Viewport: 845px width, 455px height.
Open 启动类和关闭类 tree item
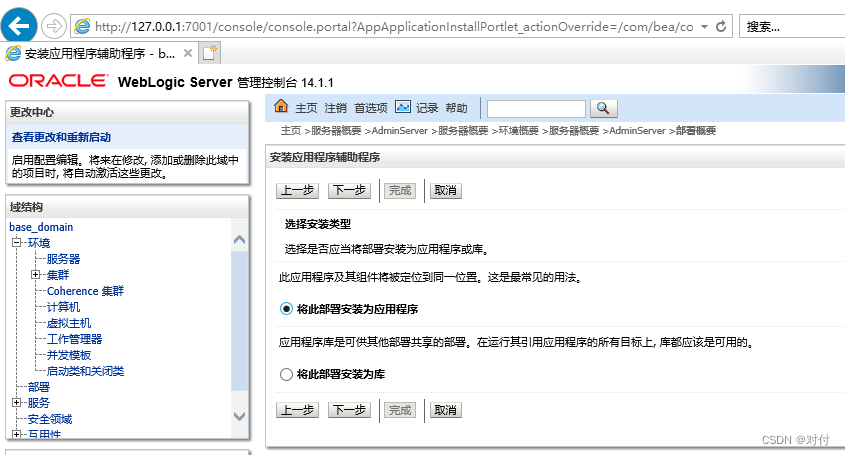tap(85, 371)
